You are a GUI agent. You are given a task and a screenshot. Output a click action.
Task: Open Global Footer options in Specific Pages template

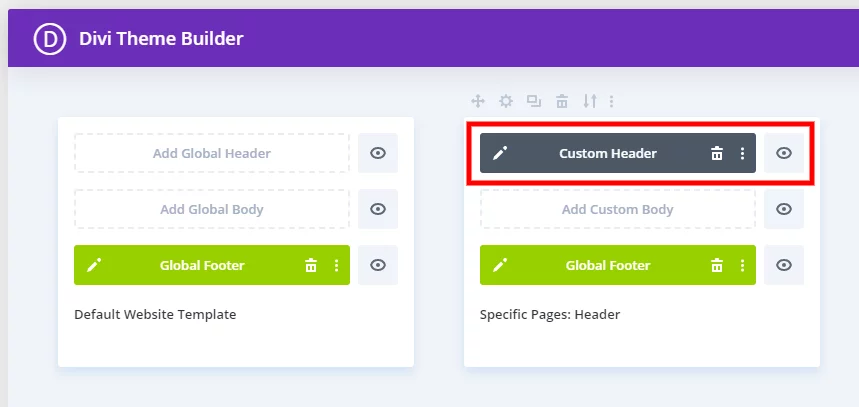coord(742,265)
